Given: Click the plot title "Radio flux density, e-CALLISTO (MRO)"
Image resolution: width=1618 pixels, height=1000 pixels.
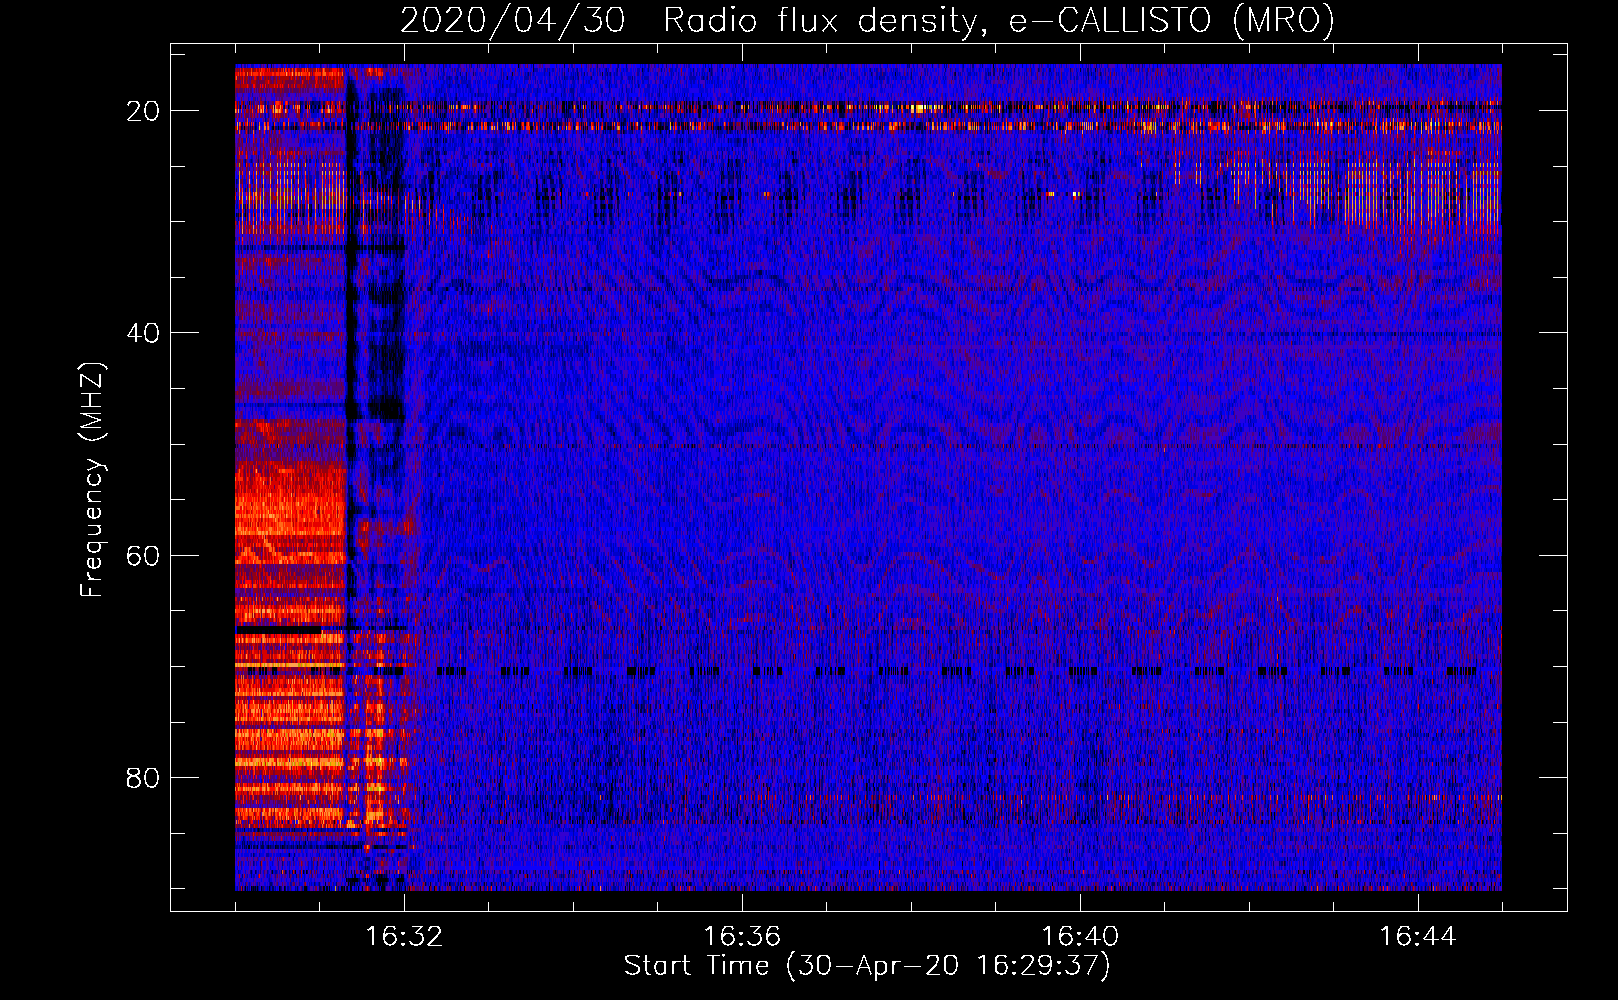Looking at the screenshot, I should (x=998, y=21).
